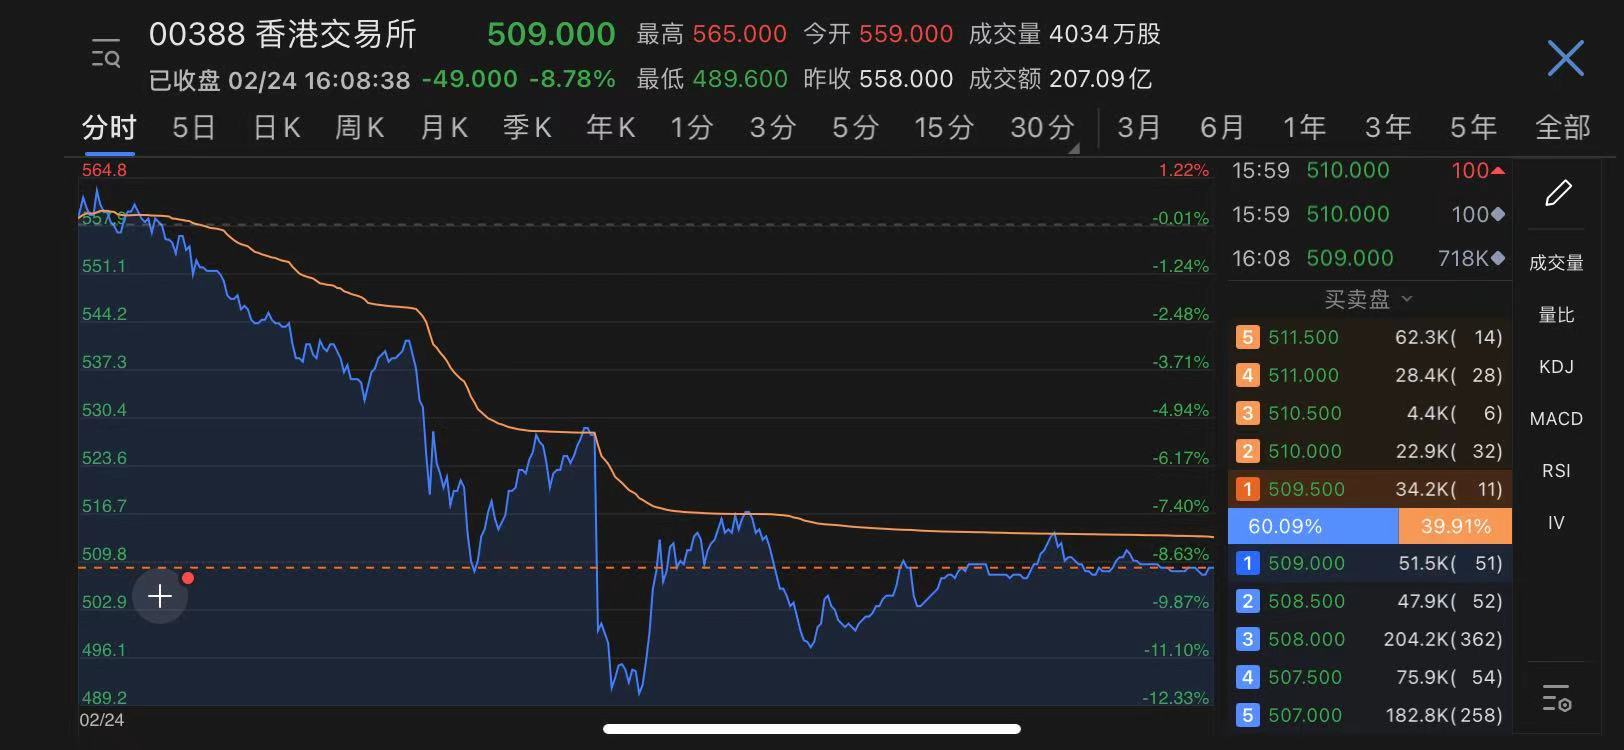
Task: Click the 60.09% buy ratio bar
Action: pyautogui.click(x=1313, y=526)
